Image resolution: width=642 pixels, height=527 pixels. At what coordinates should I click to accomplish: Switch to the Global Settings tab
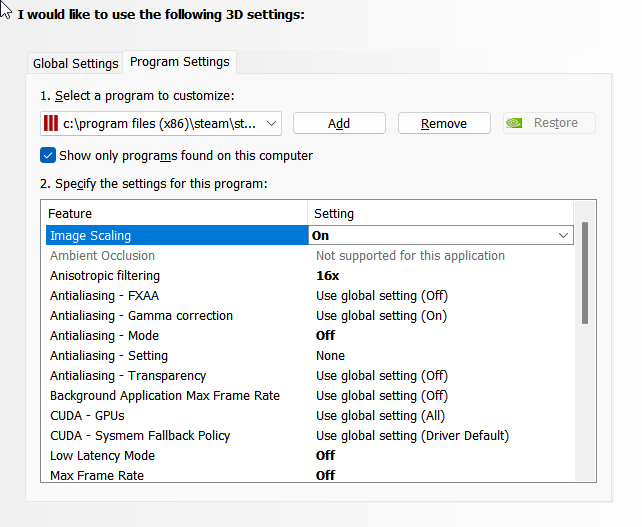pyautogui.click(x=75, y=63)
